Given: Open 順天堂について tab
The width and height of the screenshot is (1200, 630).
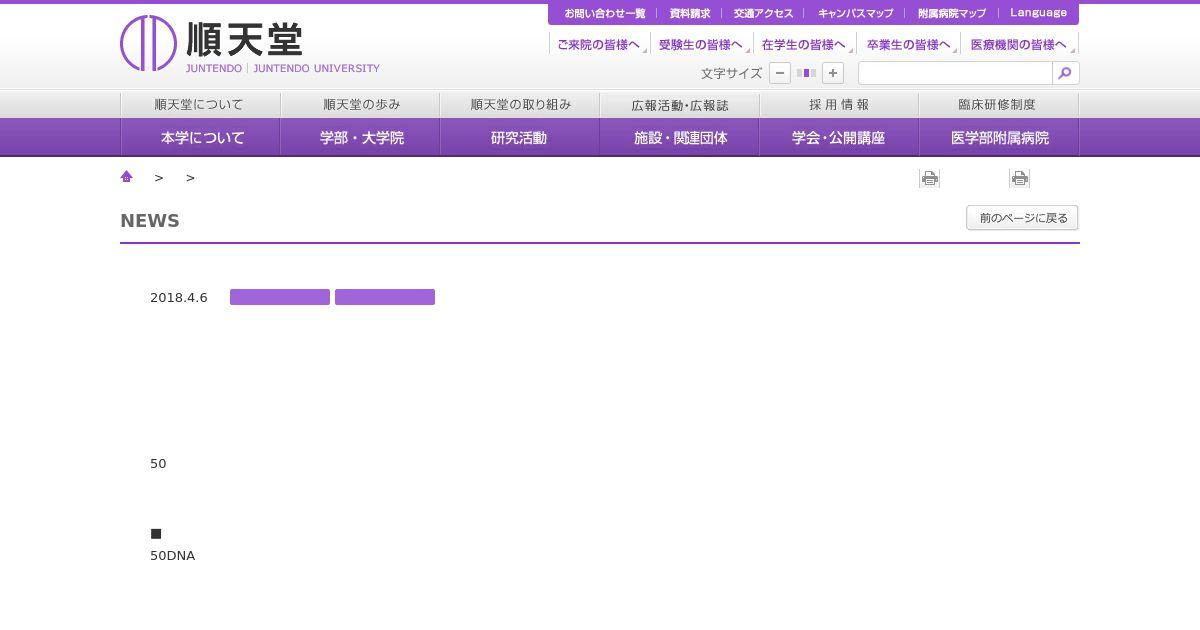Looking at the screenshot, I should click(200, 104).
